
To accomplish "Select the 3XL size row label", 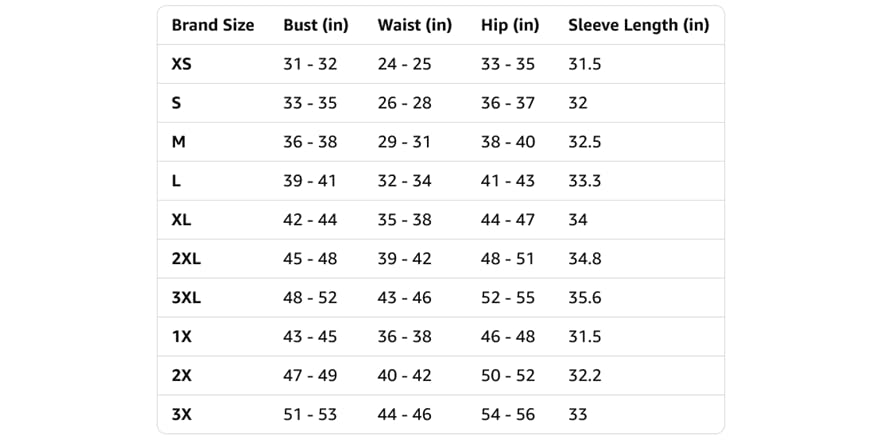I will (x=186, y=298).
